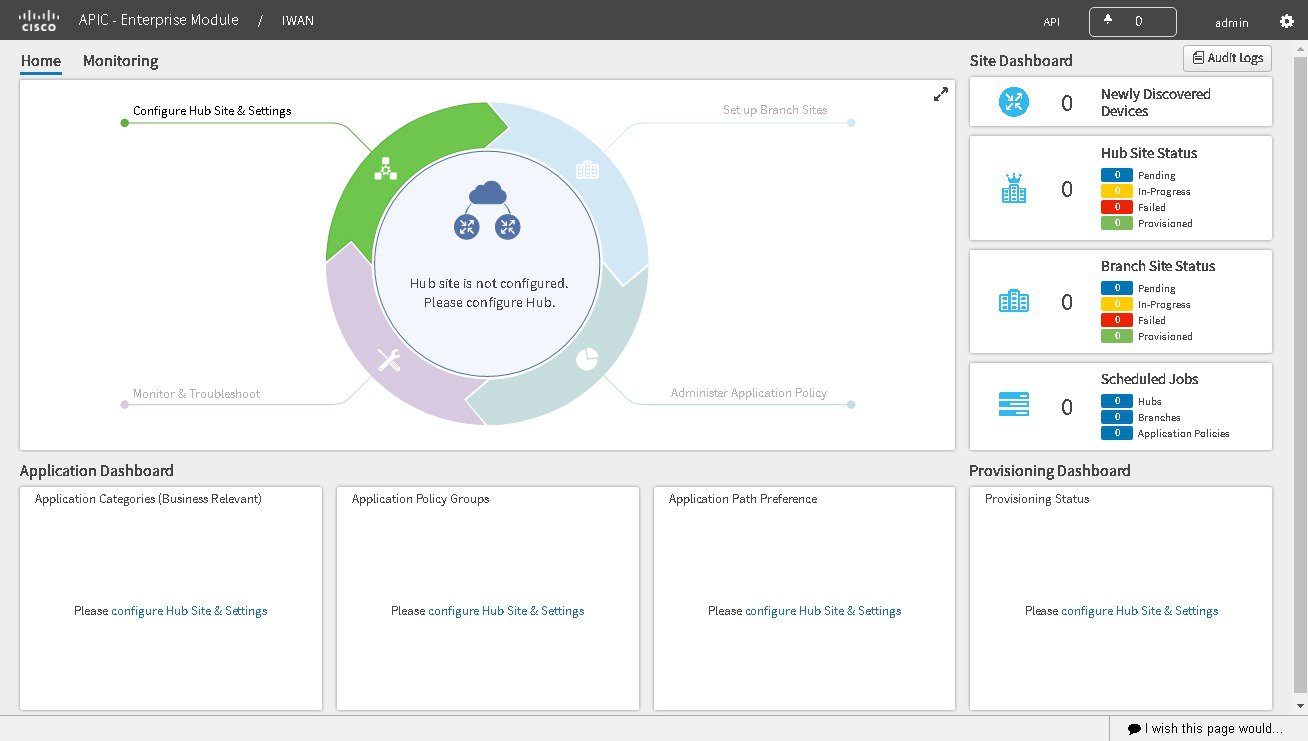
Task: Click the notification bell counter
Action: (x=1132, y=20)
